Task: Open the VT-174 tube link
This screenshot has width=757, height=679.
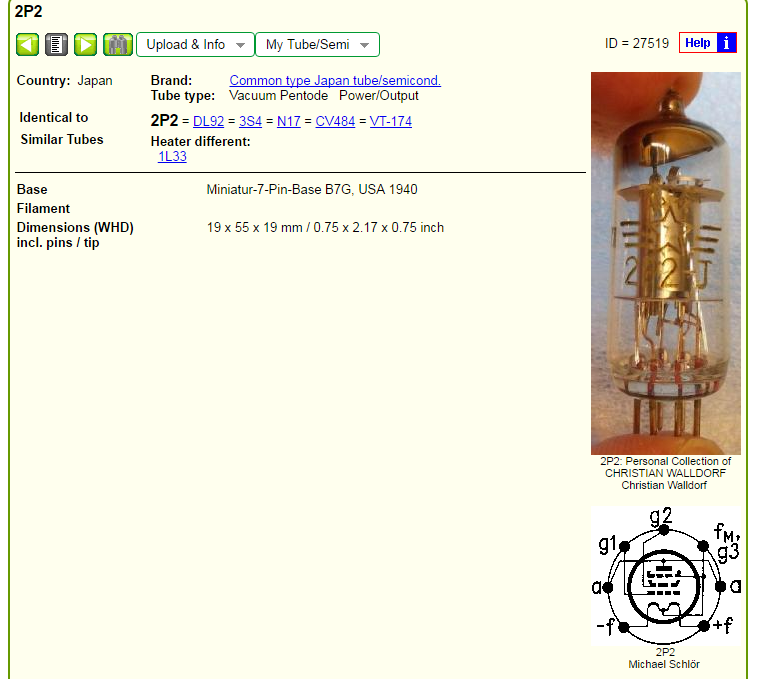Action: point(391,121)
